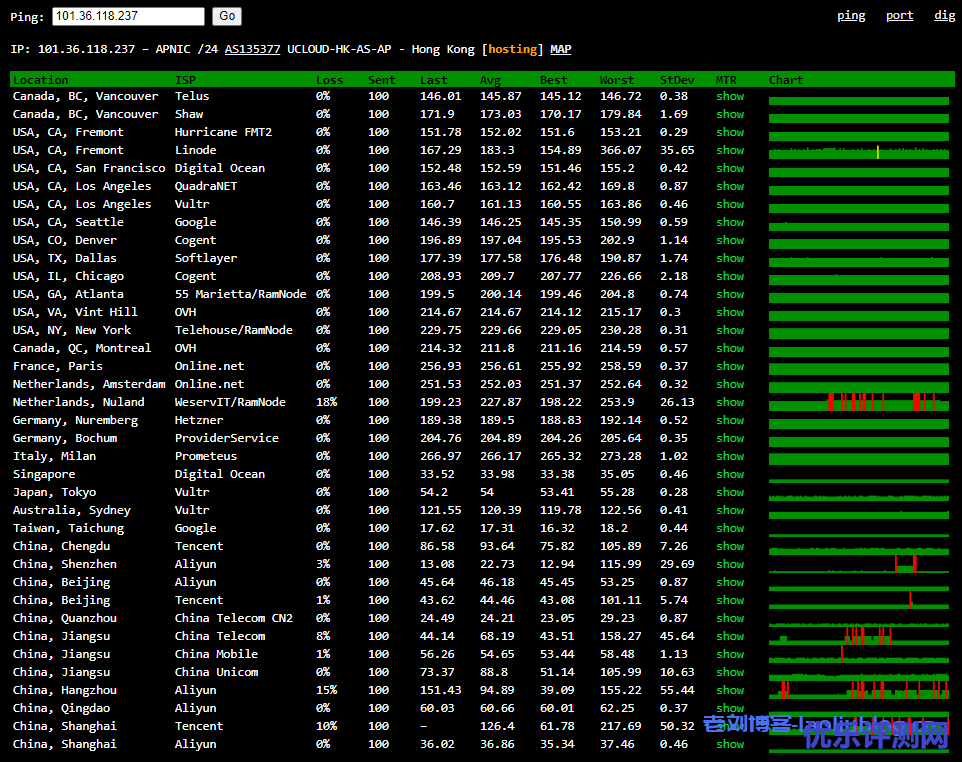This screenshot has height=762, width=962.
Task: Show MTR for Telus Vancouver row
Action: (x=730, y=96)
